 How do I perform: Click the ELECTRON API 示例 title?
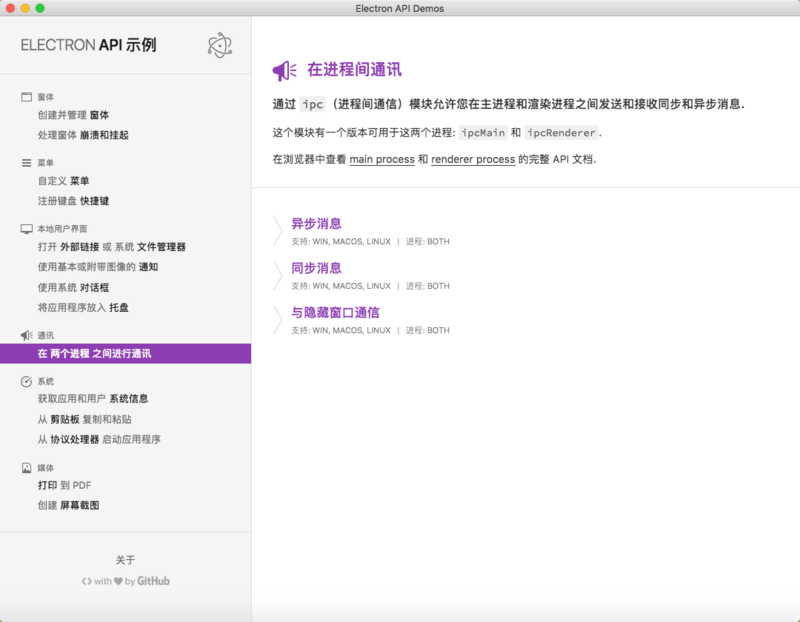coord(88,45)
